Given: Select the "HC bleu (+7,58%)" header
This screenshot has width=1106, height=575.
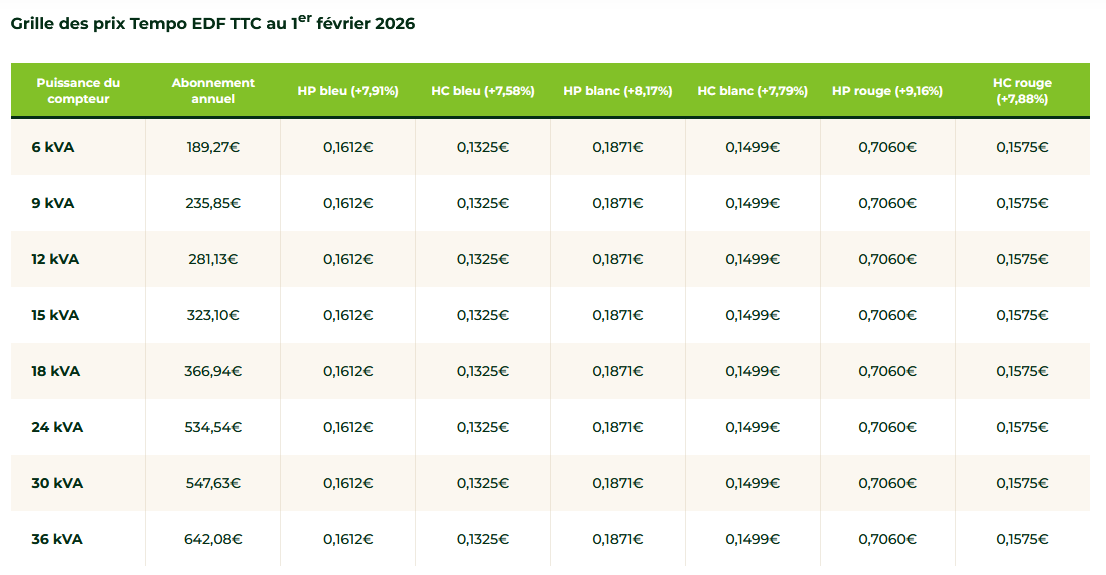Looking at the screenshot, I should [483, 91].
